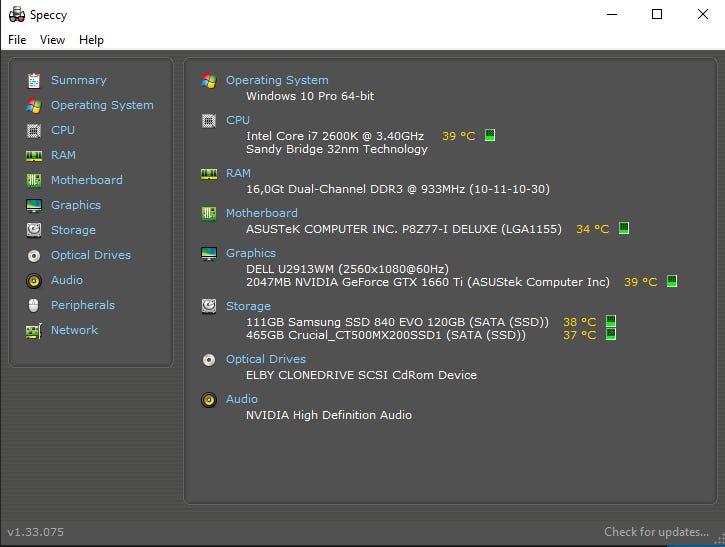Select RAM in the sidebar
Viewport: 725px width, 547px height.
(x=63, y=155)
